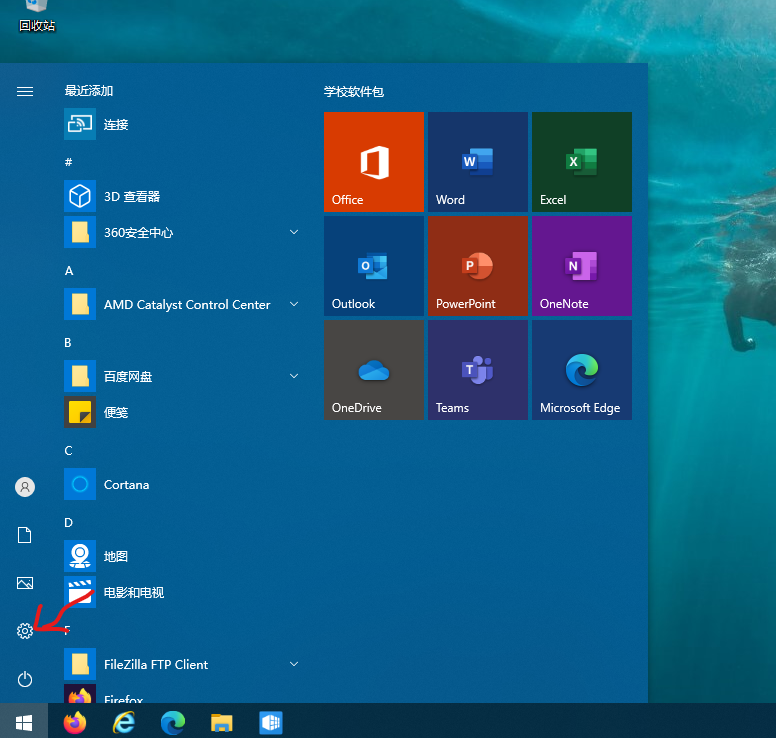
Task: Click the letter A group header
Action: point(69,270)
